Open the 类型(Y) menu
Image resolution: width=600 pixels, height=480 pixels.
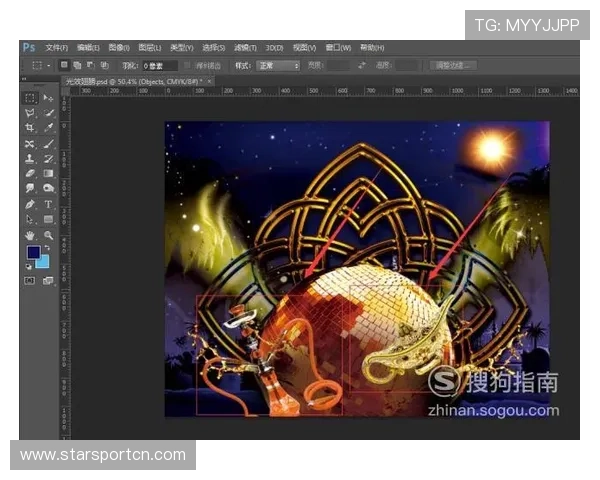click(182, 48)
